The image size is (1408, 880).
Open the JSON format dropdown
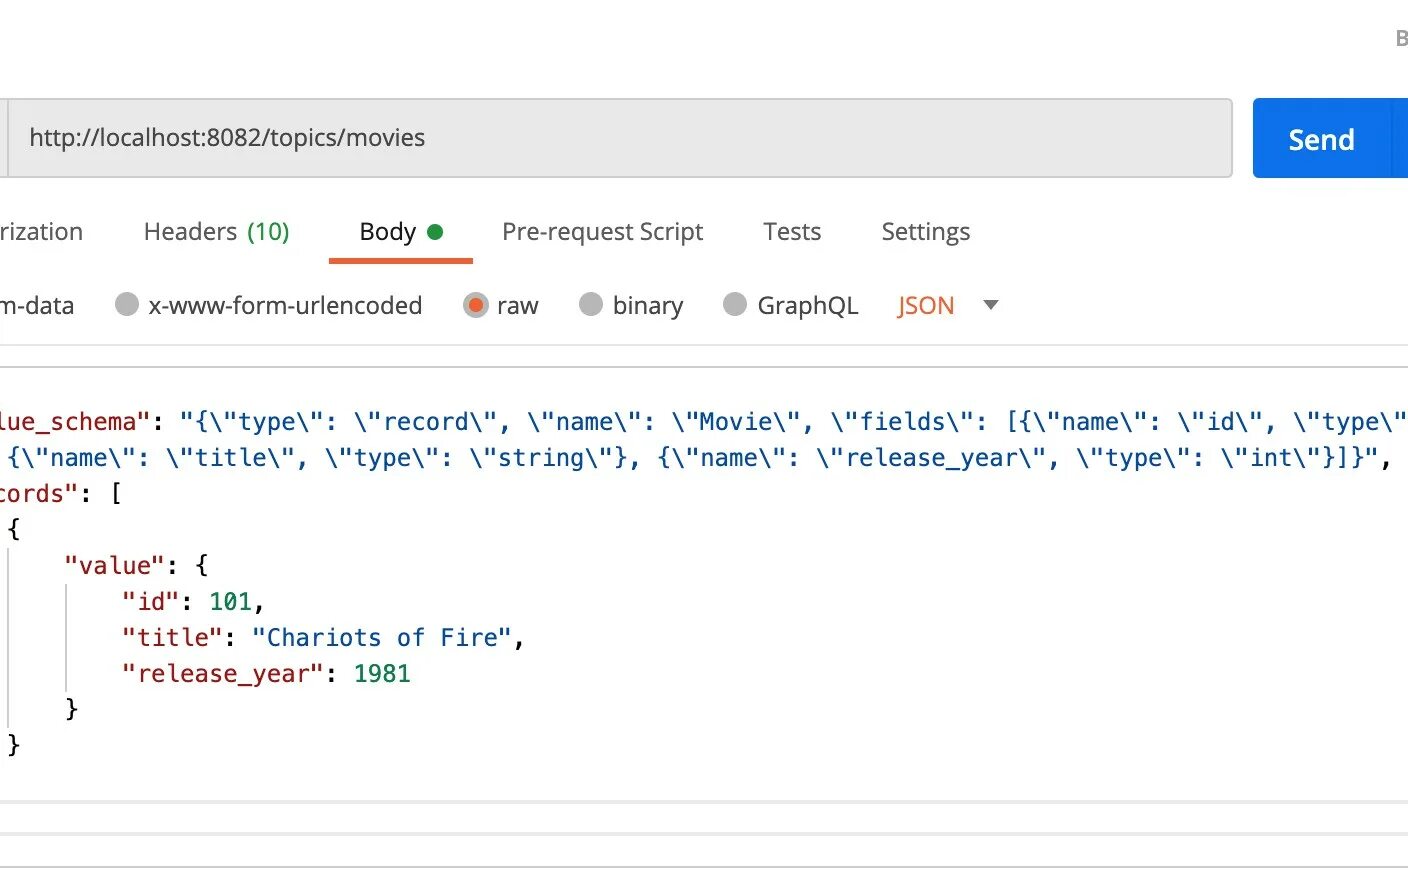[x=926, y=306]
